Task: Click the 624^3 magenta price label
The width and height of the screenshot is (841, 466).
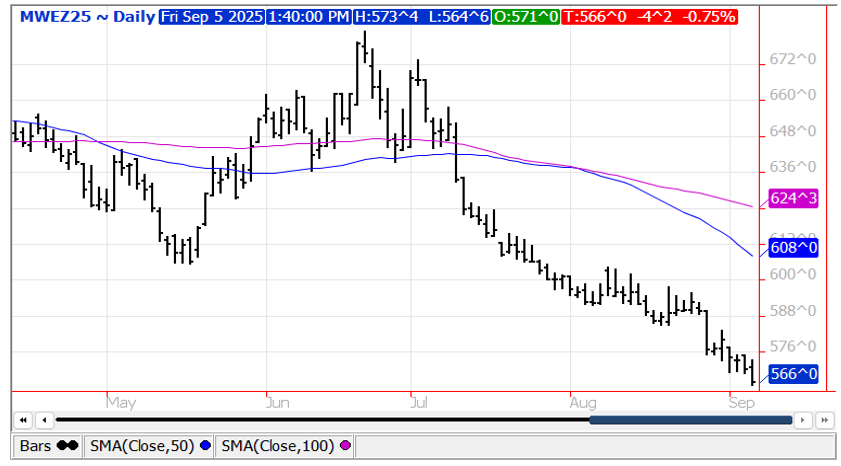Action: pos(793,199)
